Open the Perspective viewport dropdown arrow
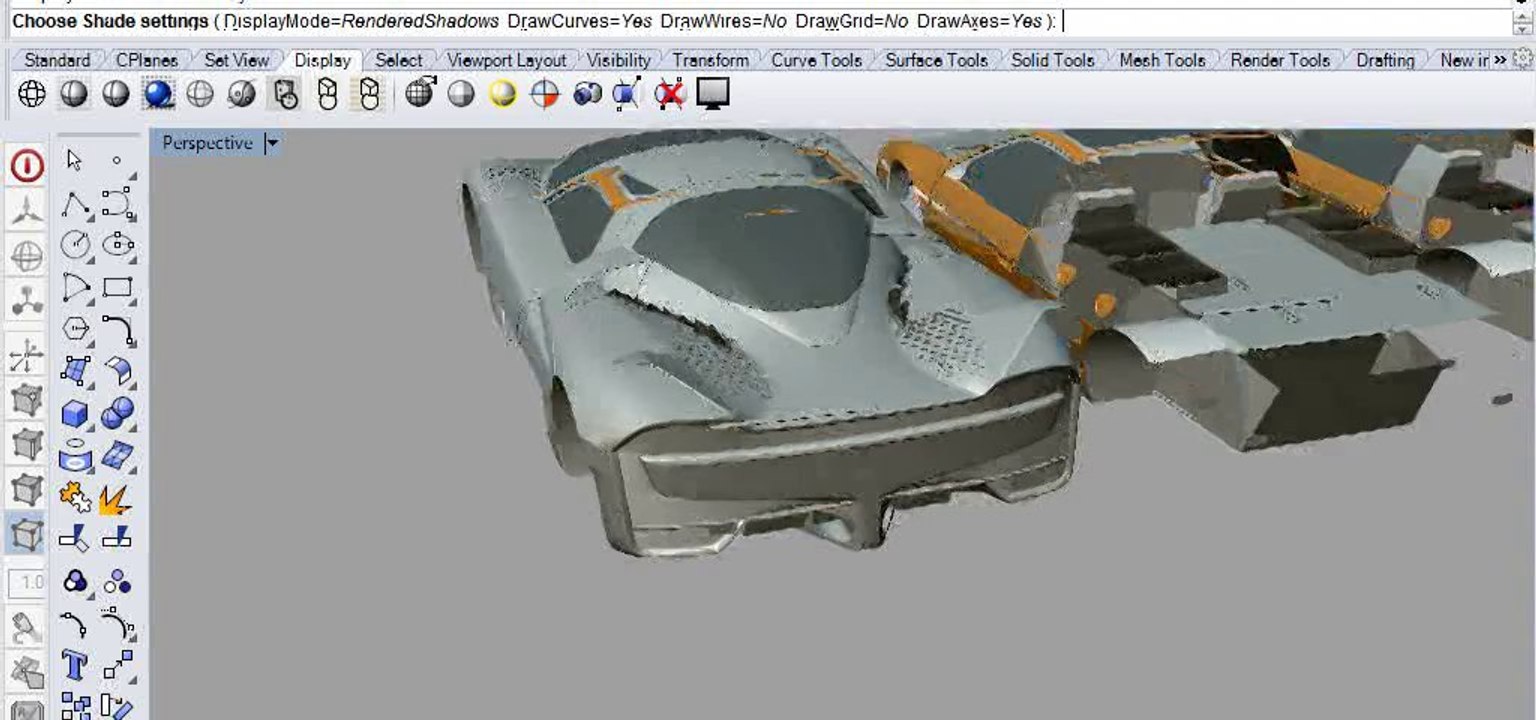Viewport: 1536px width, 720px height. tap(272, 144)
